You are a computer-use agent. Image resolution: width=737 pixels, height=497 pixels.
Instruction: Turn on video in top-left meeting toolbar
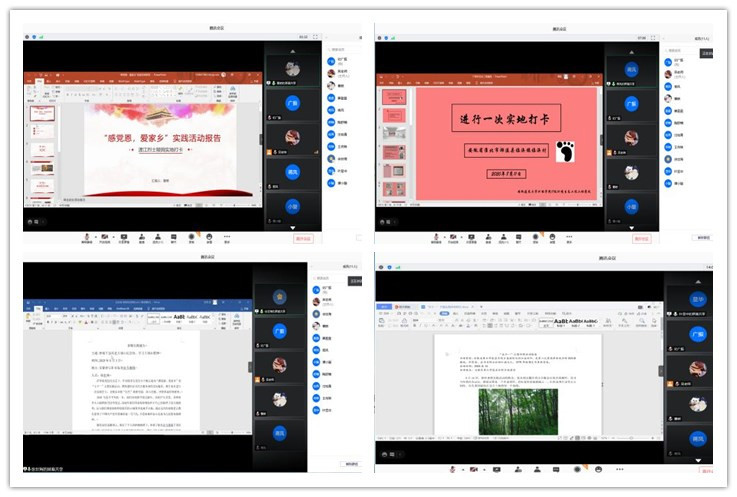pos(106,237)
